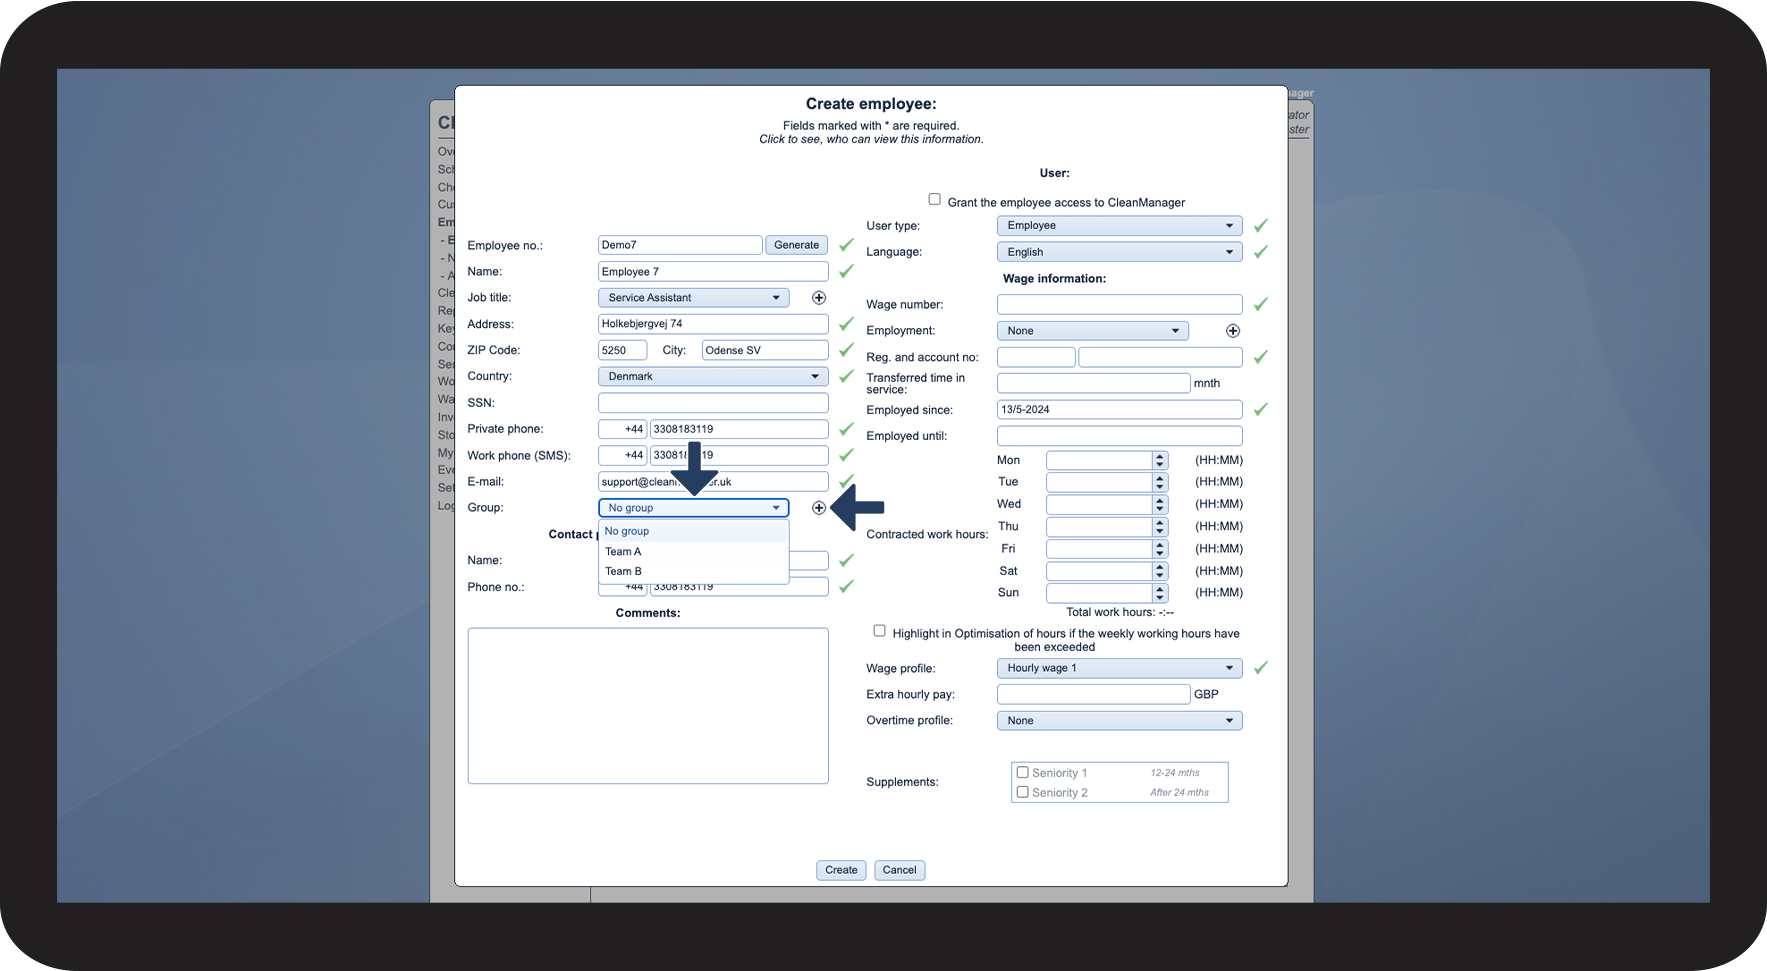Click green checkmark next to Employed since
The image size is (1767, 971).
point(1261,409)
